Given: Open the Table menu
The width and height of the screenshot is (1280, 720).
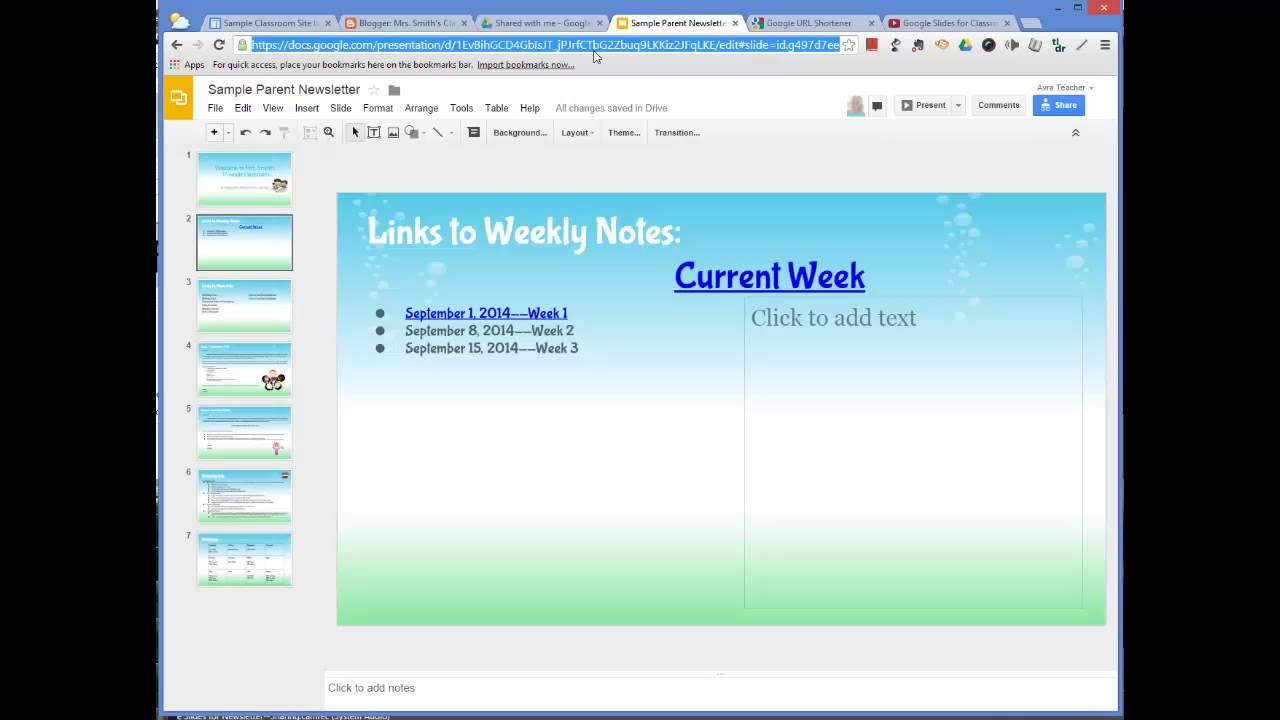Looking at the screenshot, I should (x=497, y=108).
